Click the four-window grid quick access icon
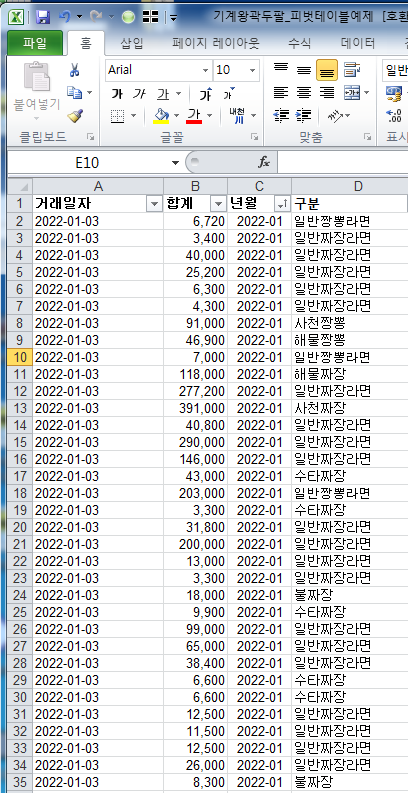Viewport: 408px width, 793px height. (x=151, y=18)
